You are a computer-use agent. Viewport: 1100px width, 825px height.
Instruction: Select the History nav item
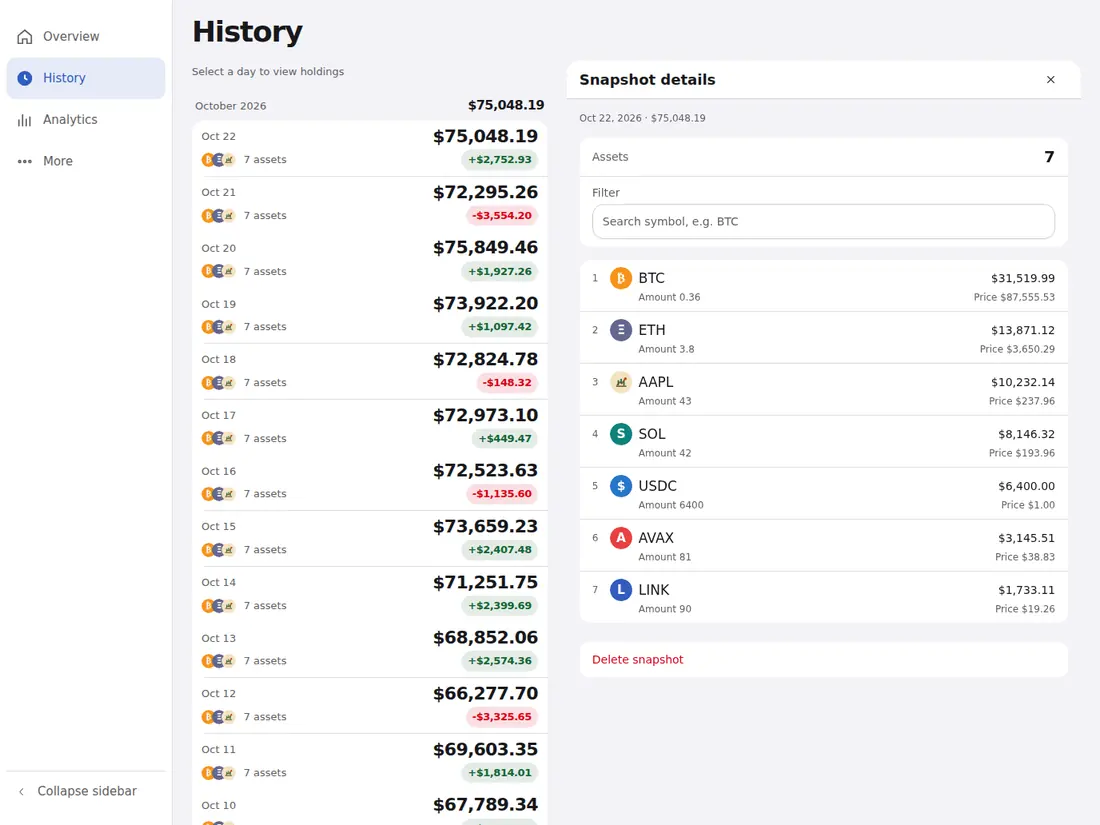point(86,78)
